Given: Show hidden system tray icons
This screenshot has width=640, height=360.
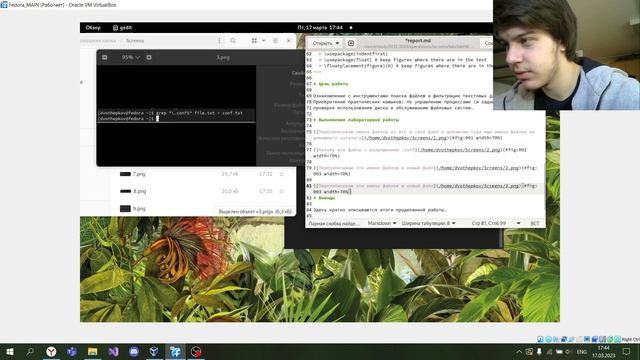Looking at the screenshot, I should [x=519, y=352].
